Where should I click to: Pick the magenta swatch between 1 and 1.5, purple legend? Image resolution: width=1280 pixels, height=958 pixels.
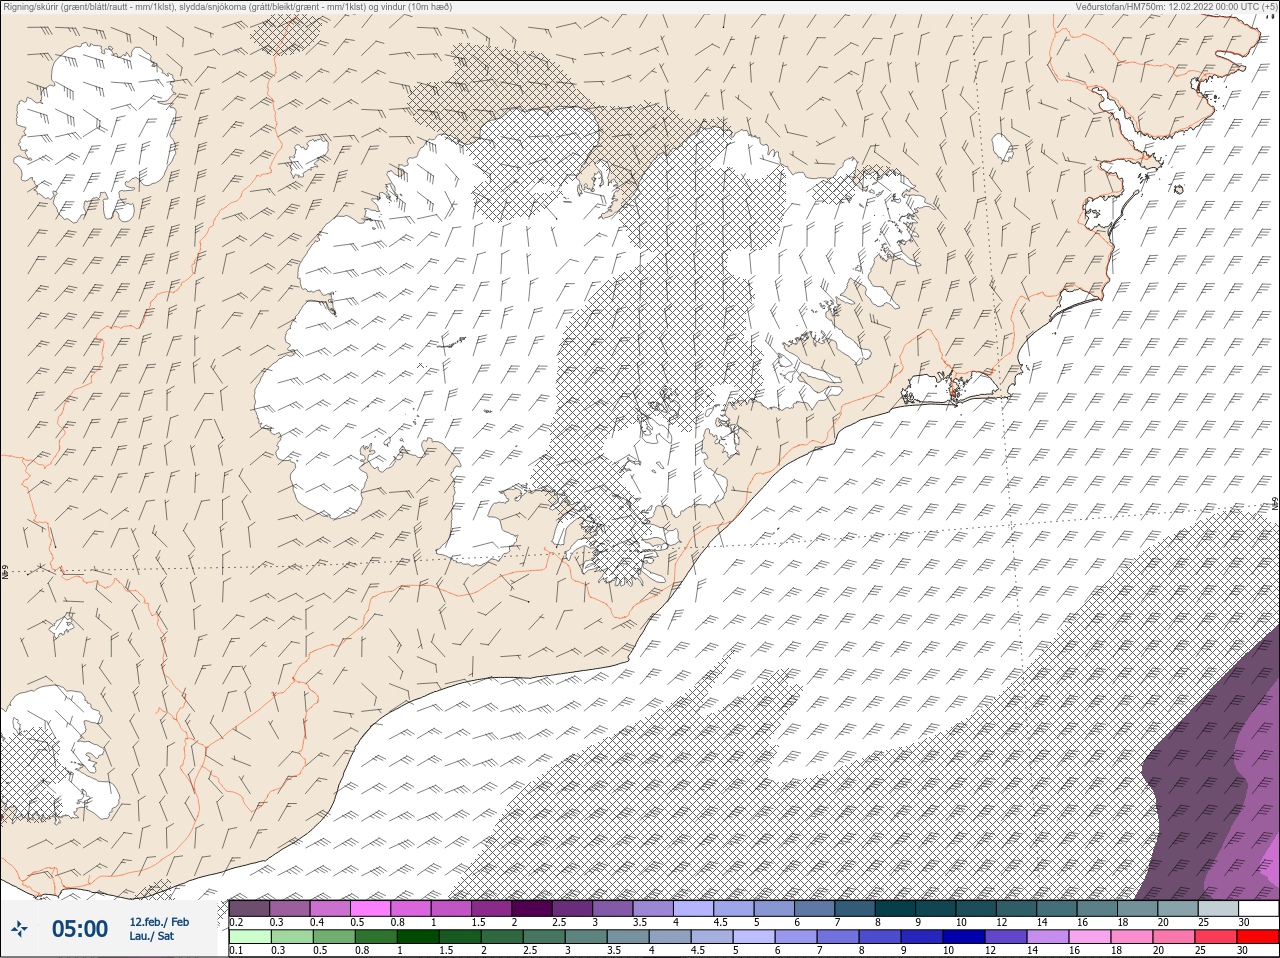[x=451, y=908]
